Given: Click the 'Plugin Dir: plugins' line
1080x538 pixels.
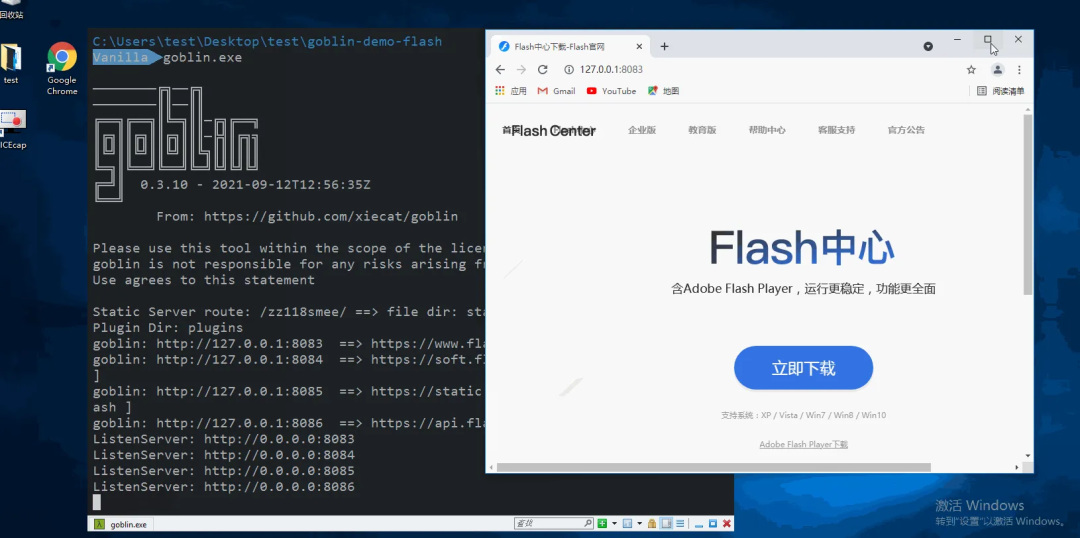Looking at the screenshot, I should (168, 328).
